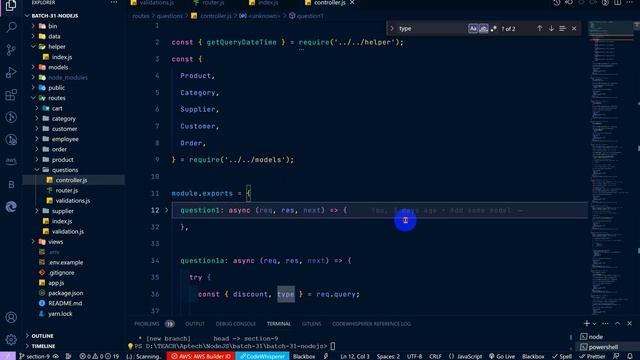This screenshot has width=640, height=360.
Task: Open Run and Debug view
Action: tap(11, 72)
